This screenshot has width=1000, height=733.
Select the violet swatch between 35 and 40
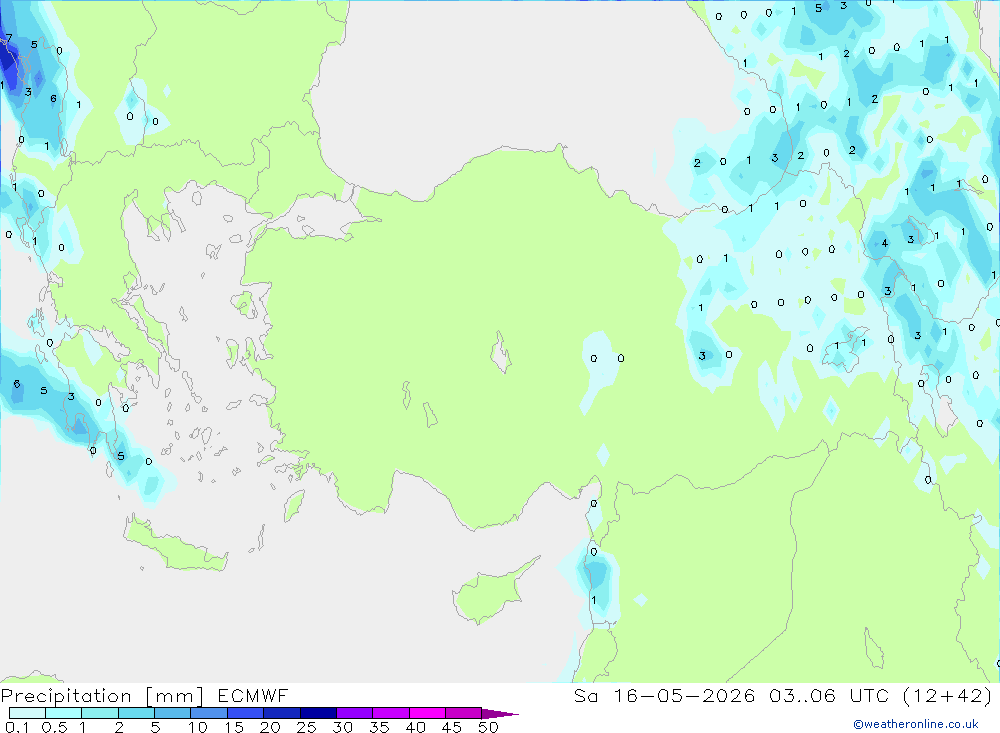coord(390,713)
